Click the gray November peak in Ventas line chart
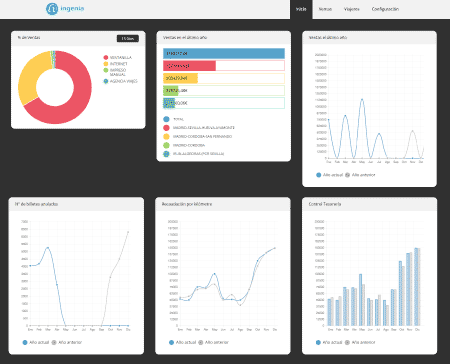Screen dimensions: 450x364 [x=413, y=131]
